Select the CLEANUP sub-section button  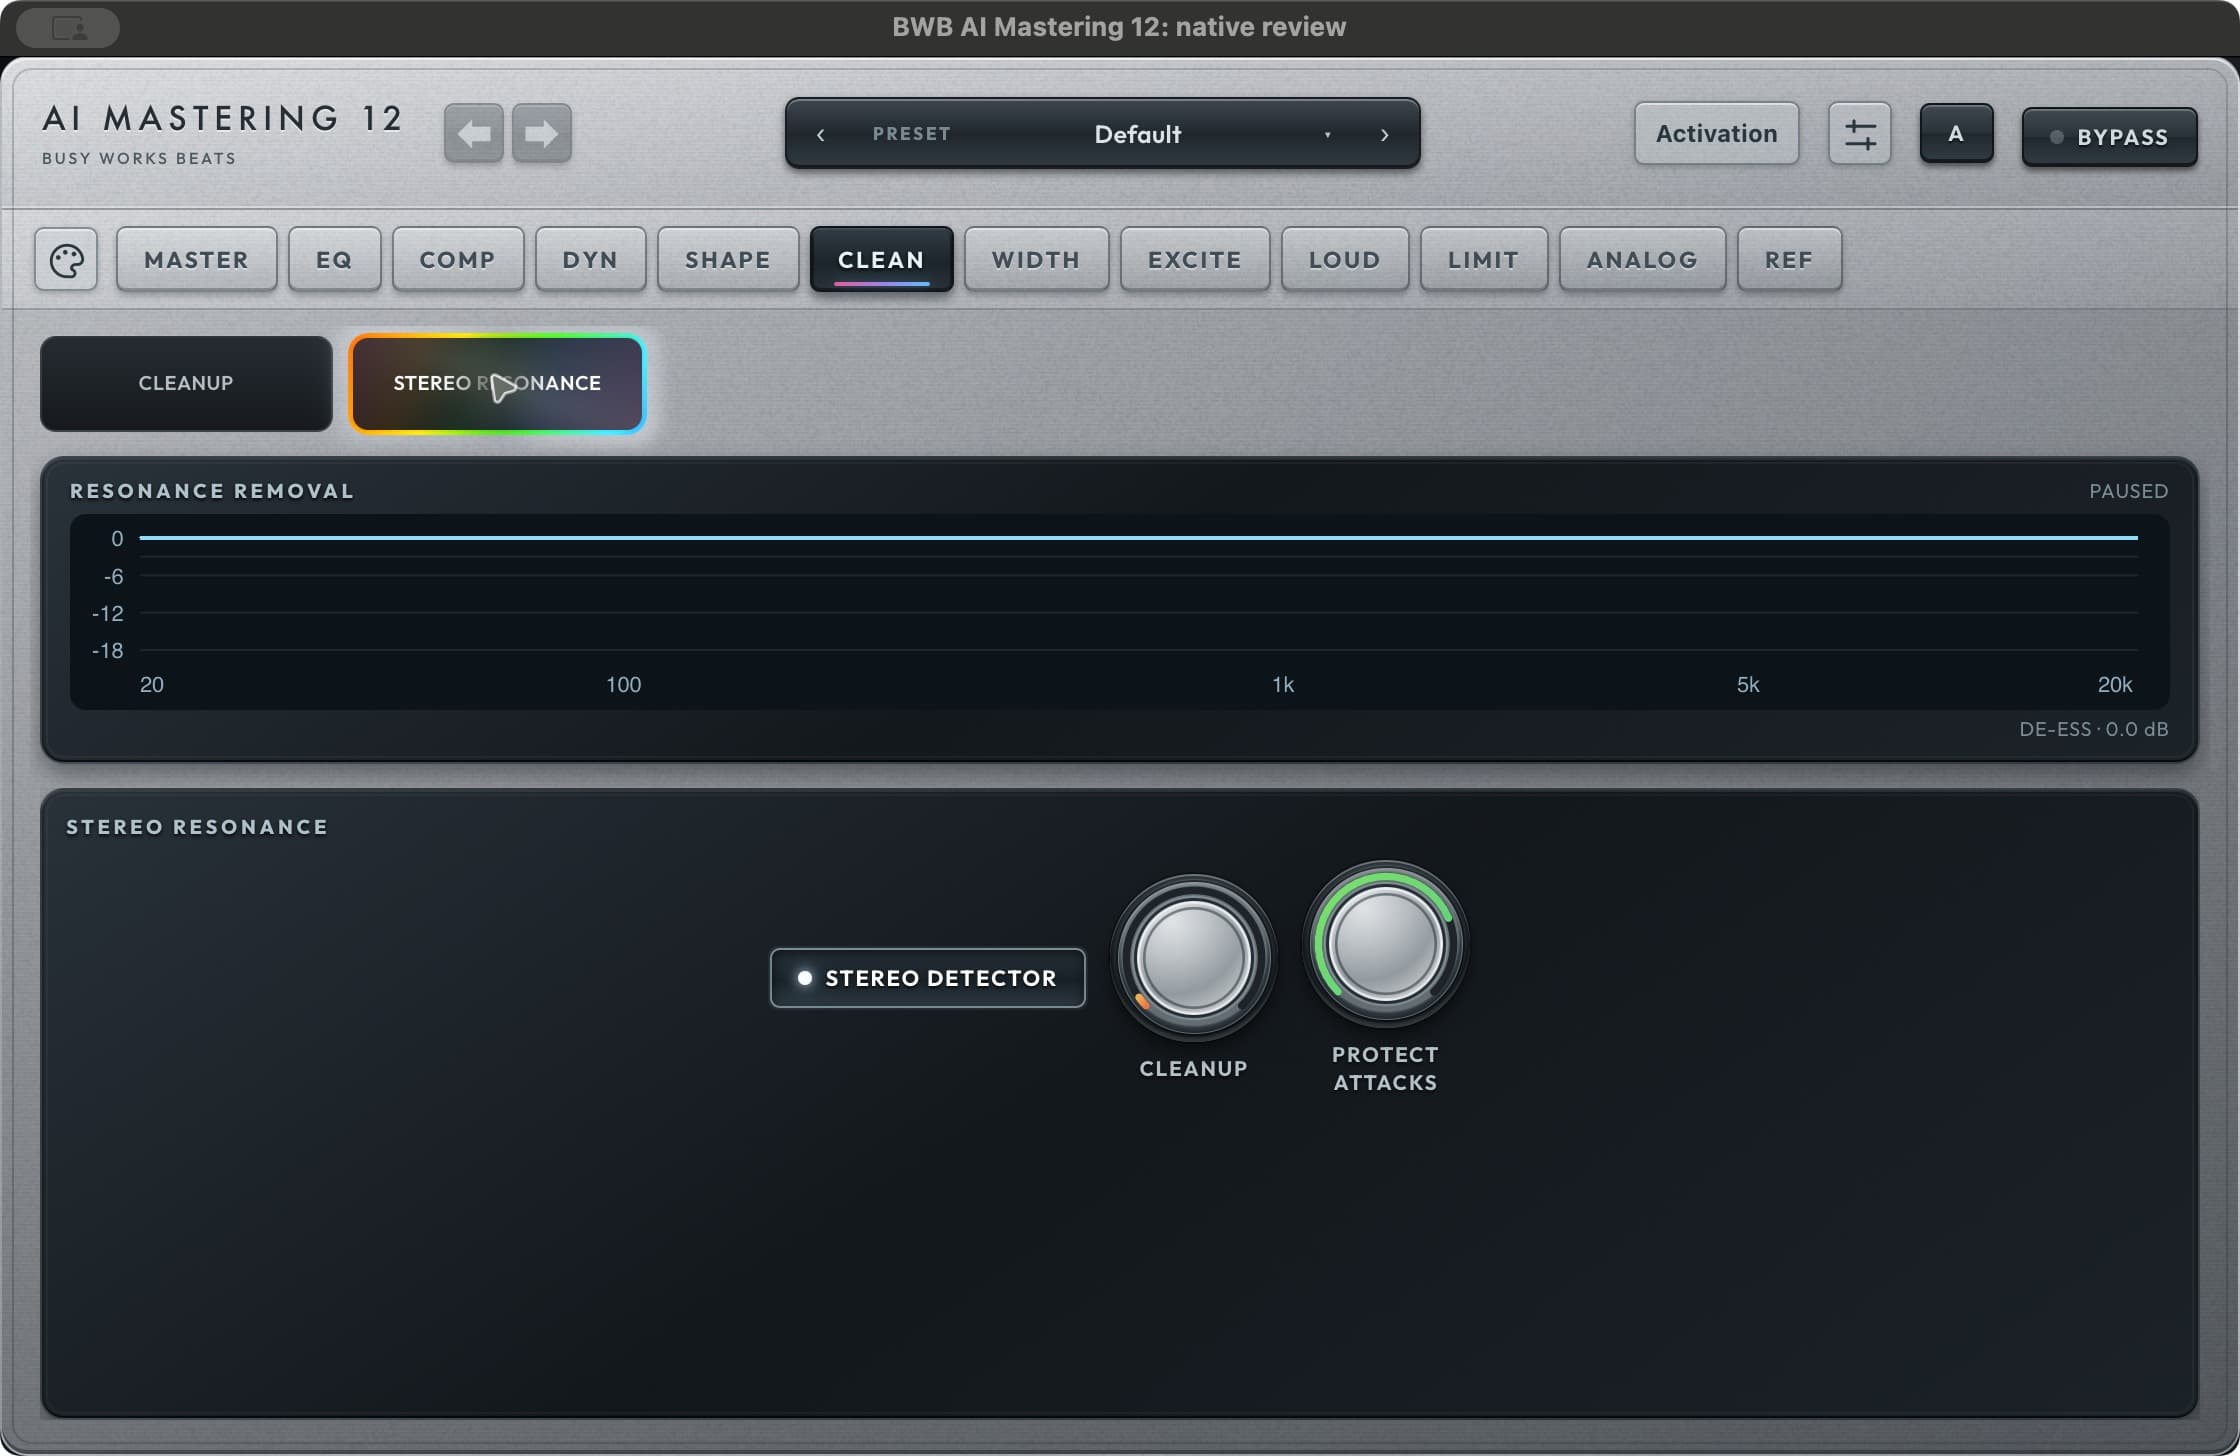(x=186, y=384)
